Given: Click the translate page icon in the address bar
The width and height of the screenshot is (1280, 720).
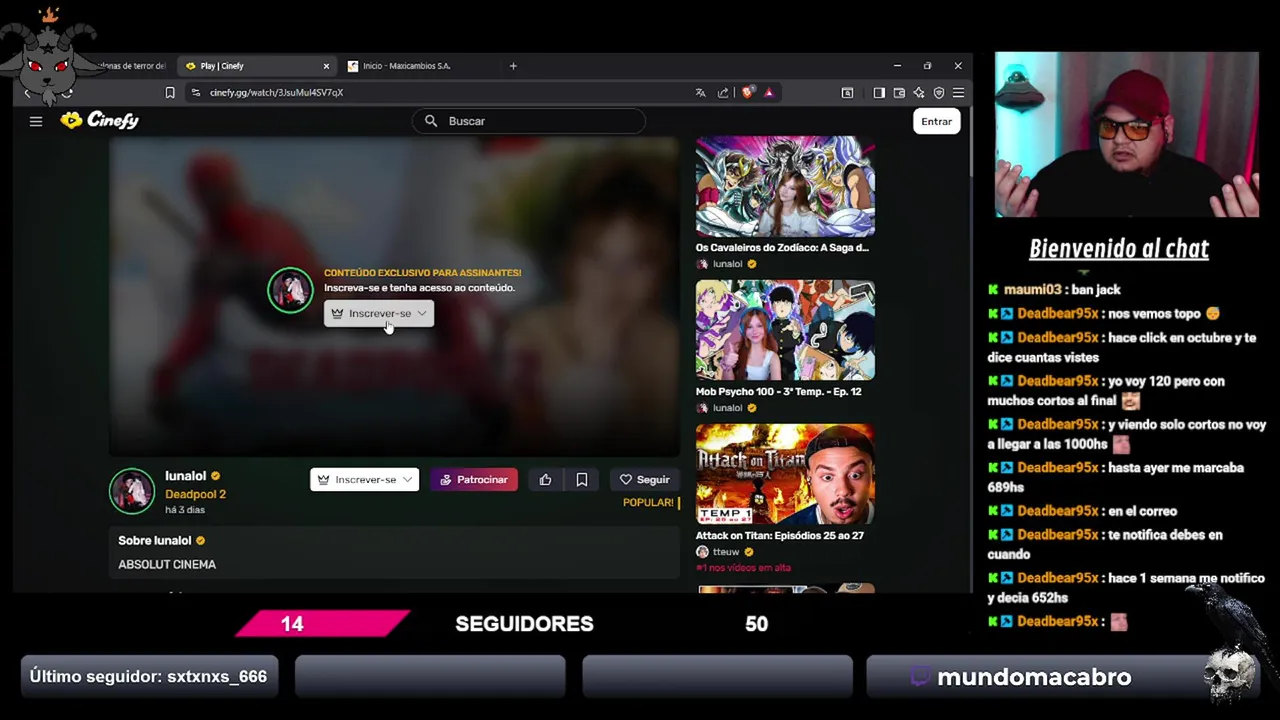Looking at the screenshot, I should coord(700,93).
